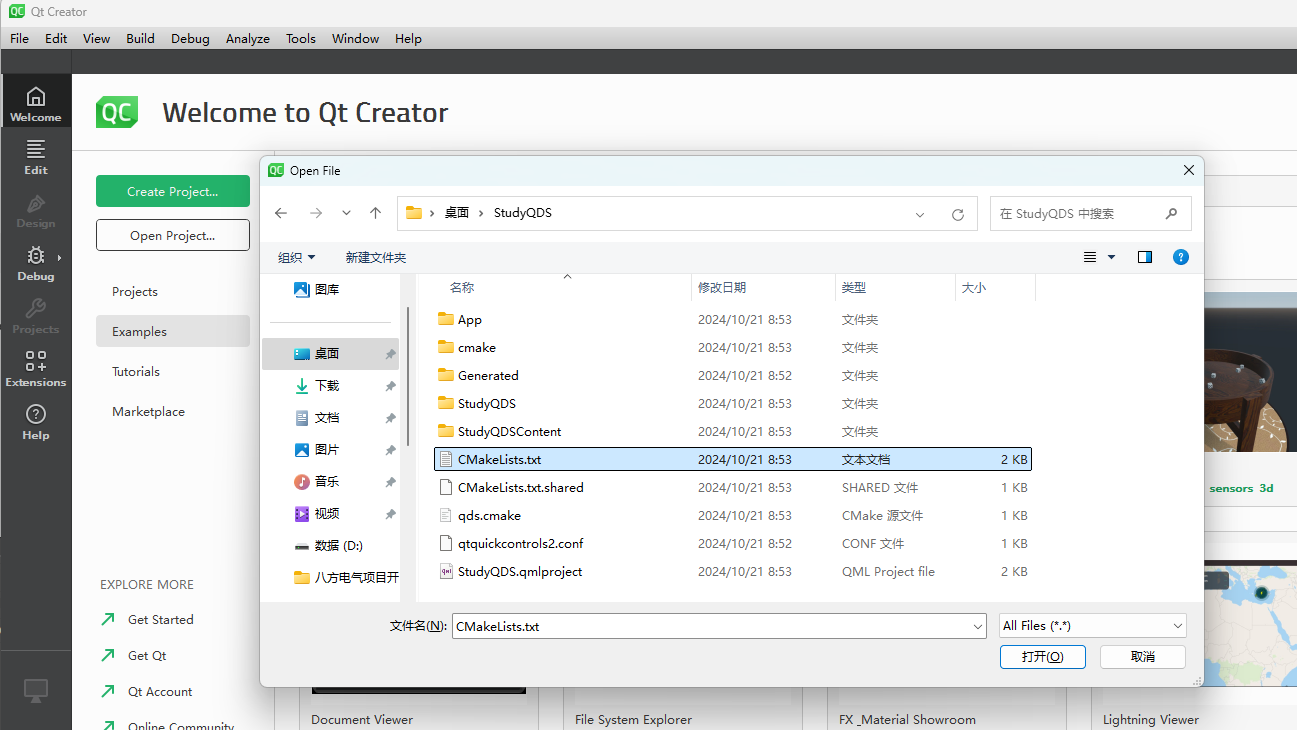
Task: Expand the Debug mode submenu arrow
Action: tap(59, 257)
